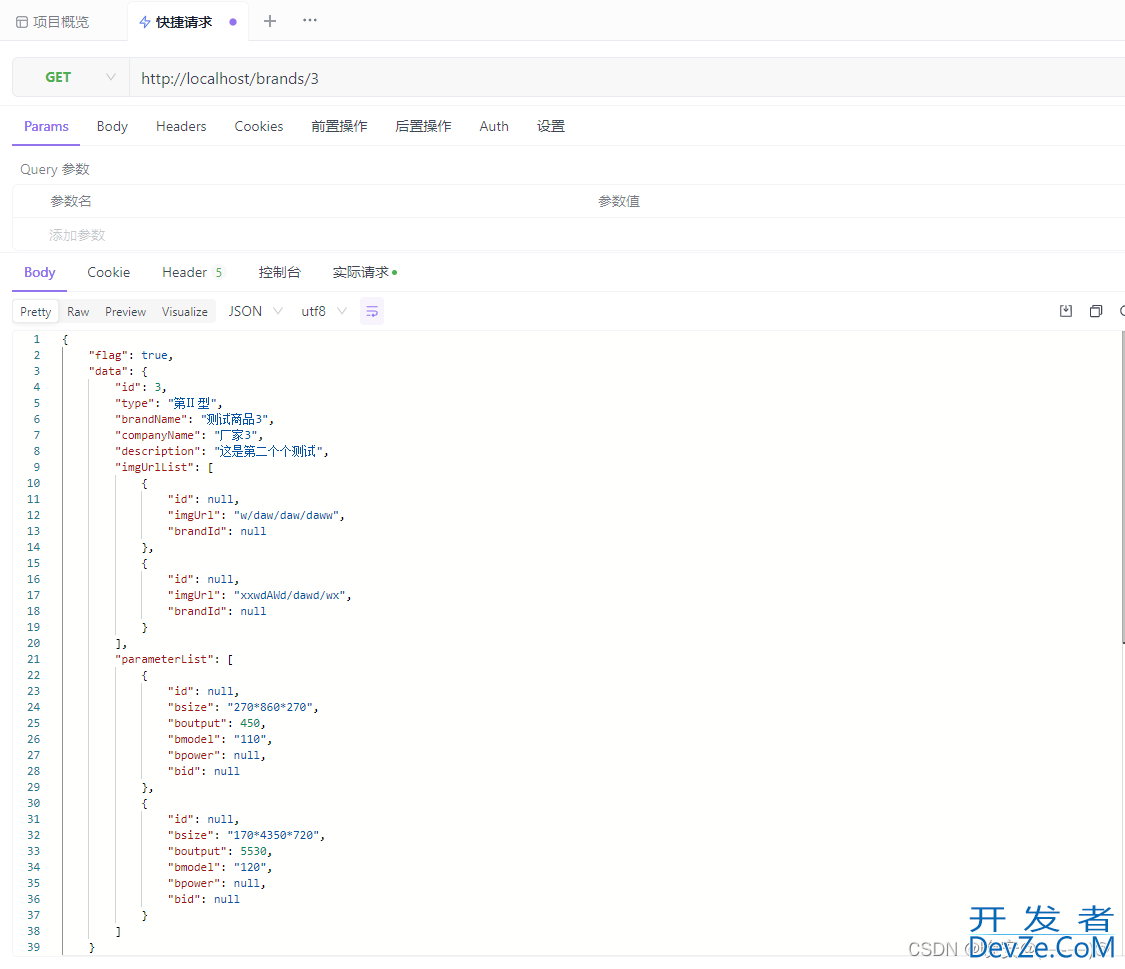The width and height of the screenshot is (1125, 969).
Task: Click the "description" line in JSON
Action: point(222,451)
